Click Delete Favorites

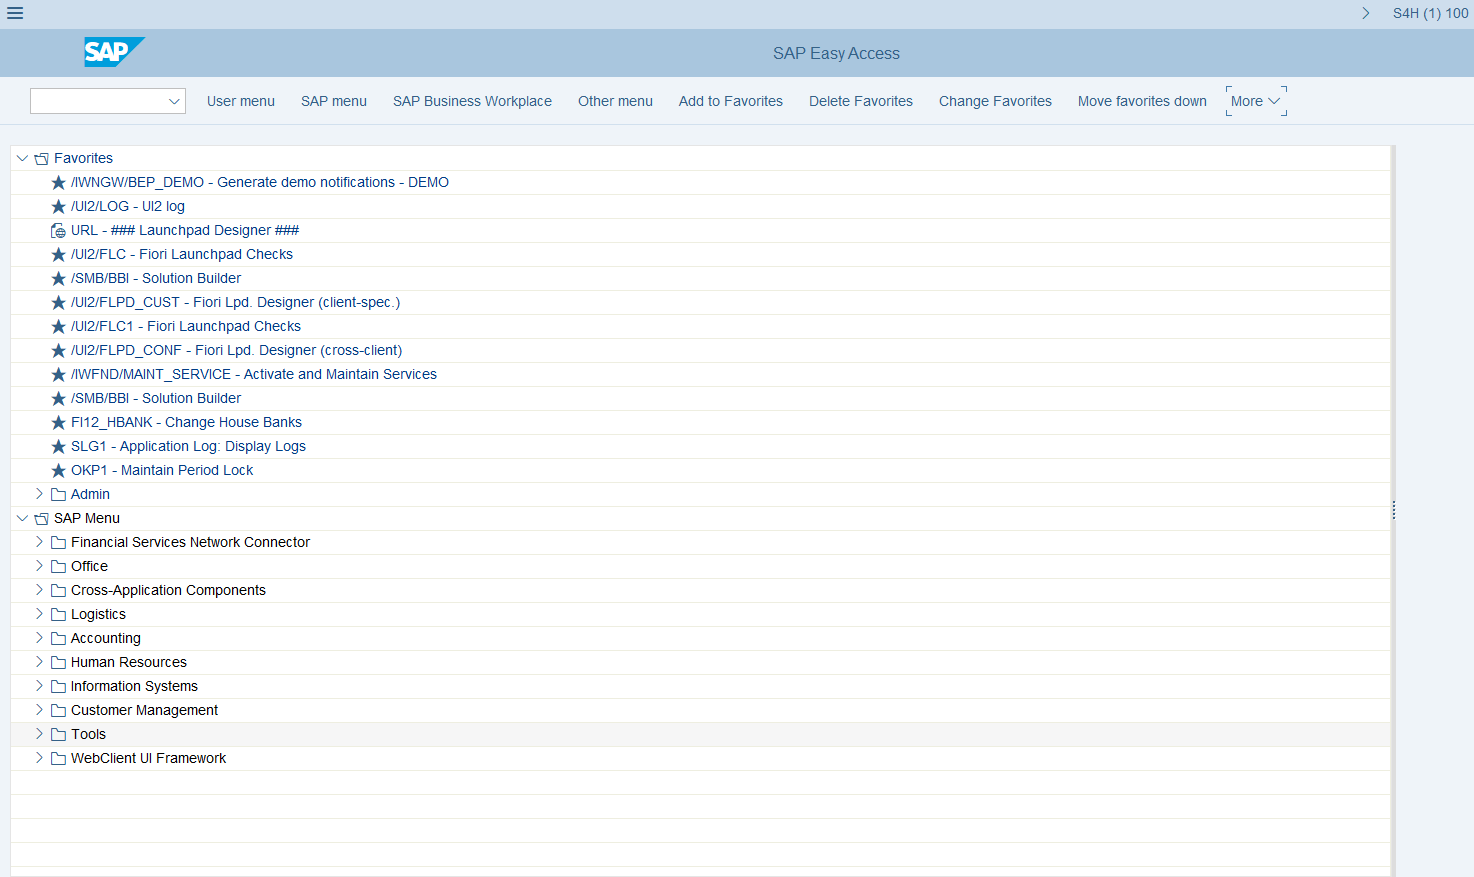coord(861,101)
